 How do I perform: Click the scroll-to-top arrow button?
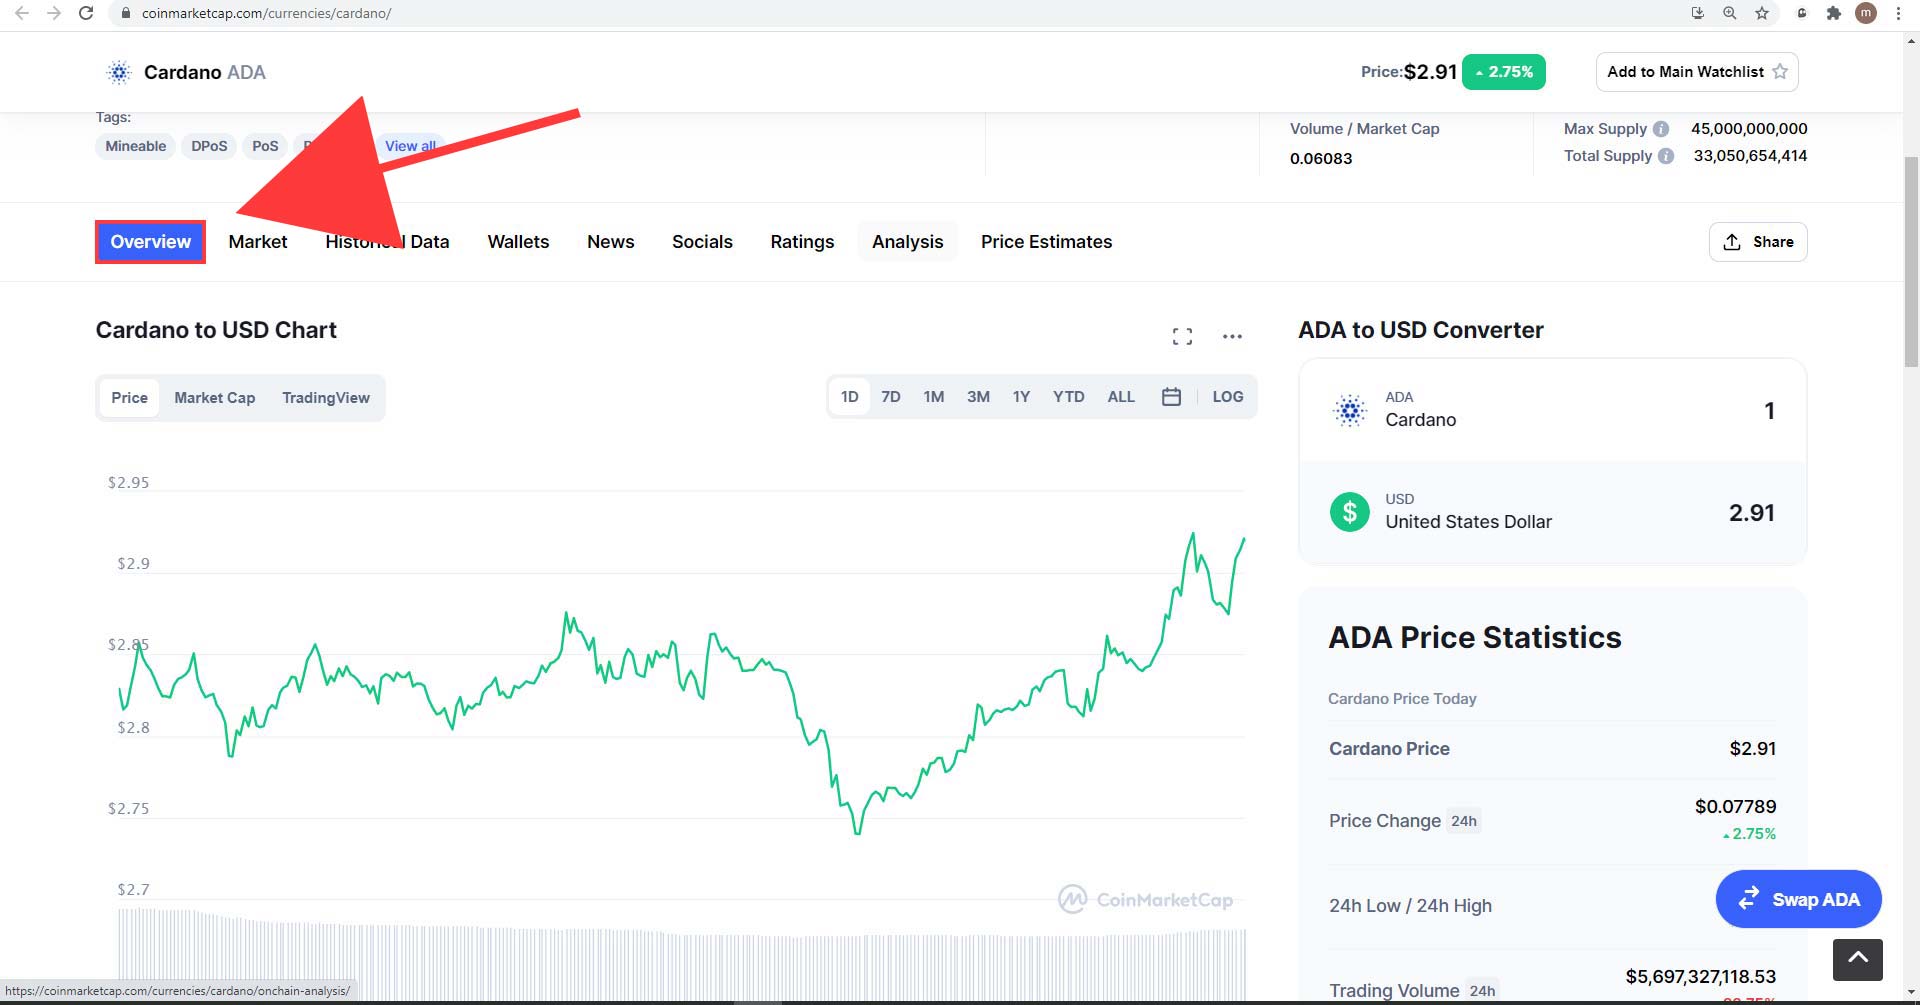pos(1858,960)
